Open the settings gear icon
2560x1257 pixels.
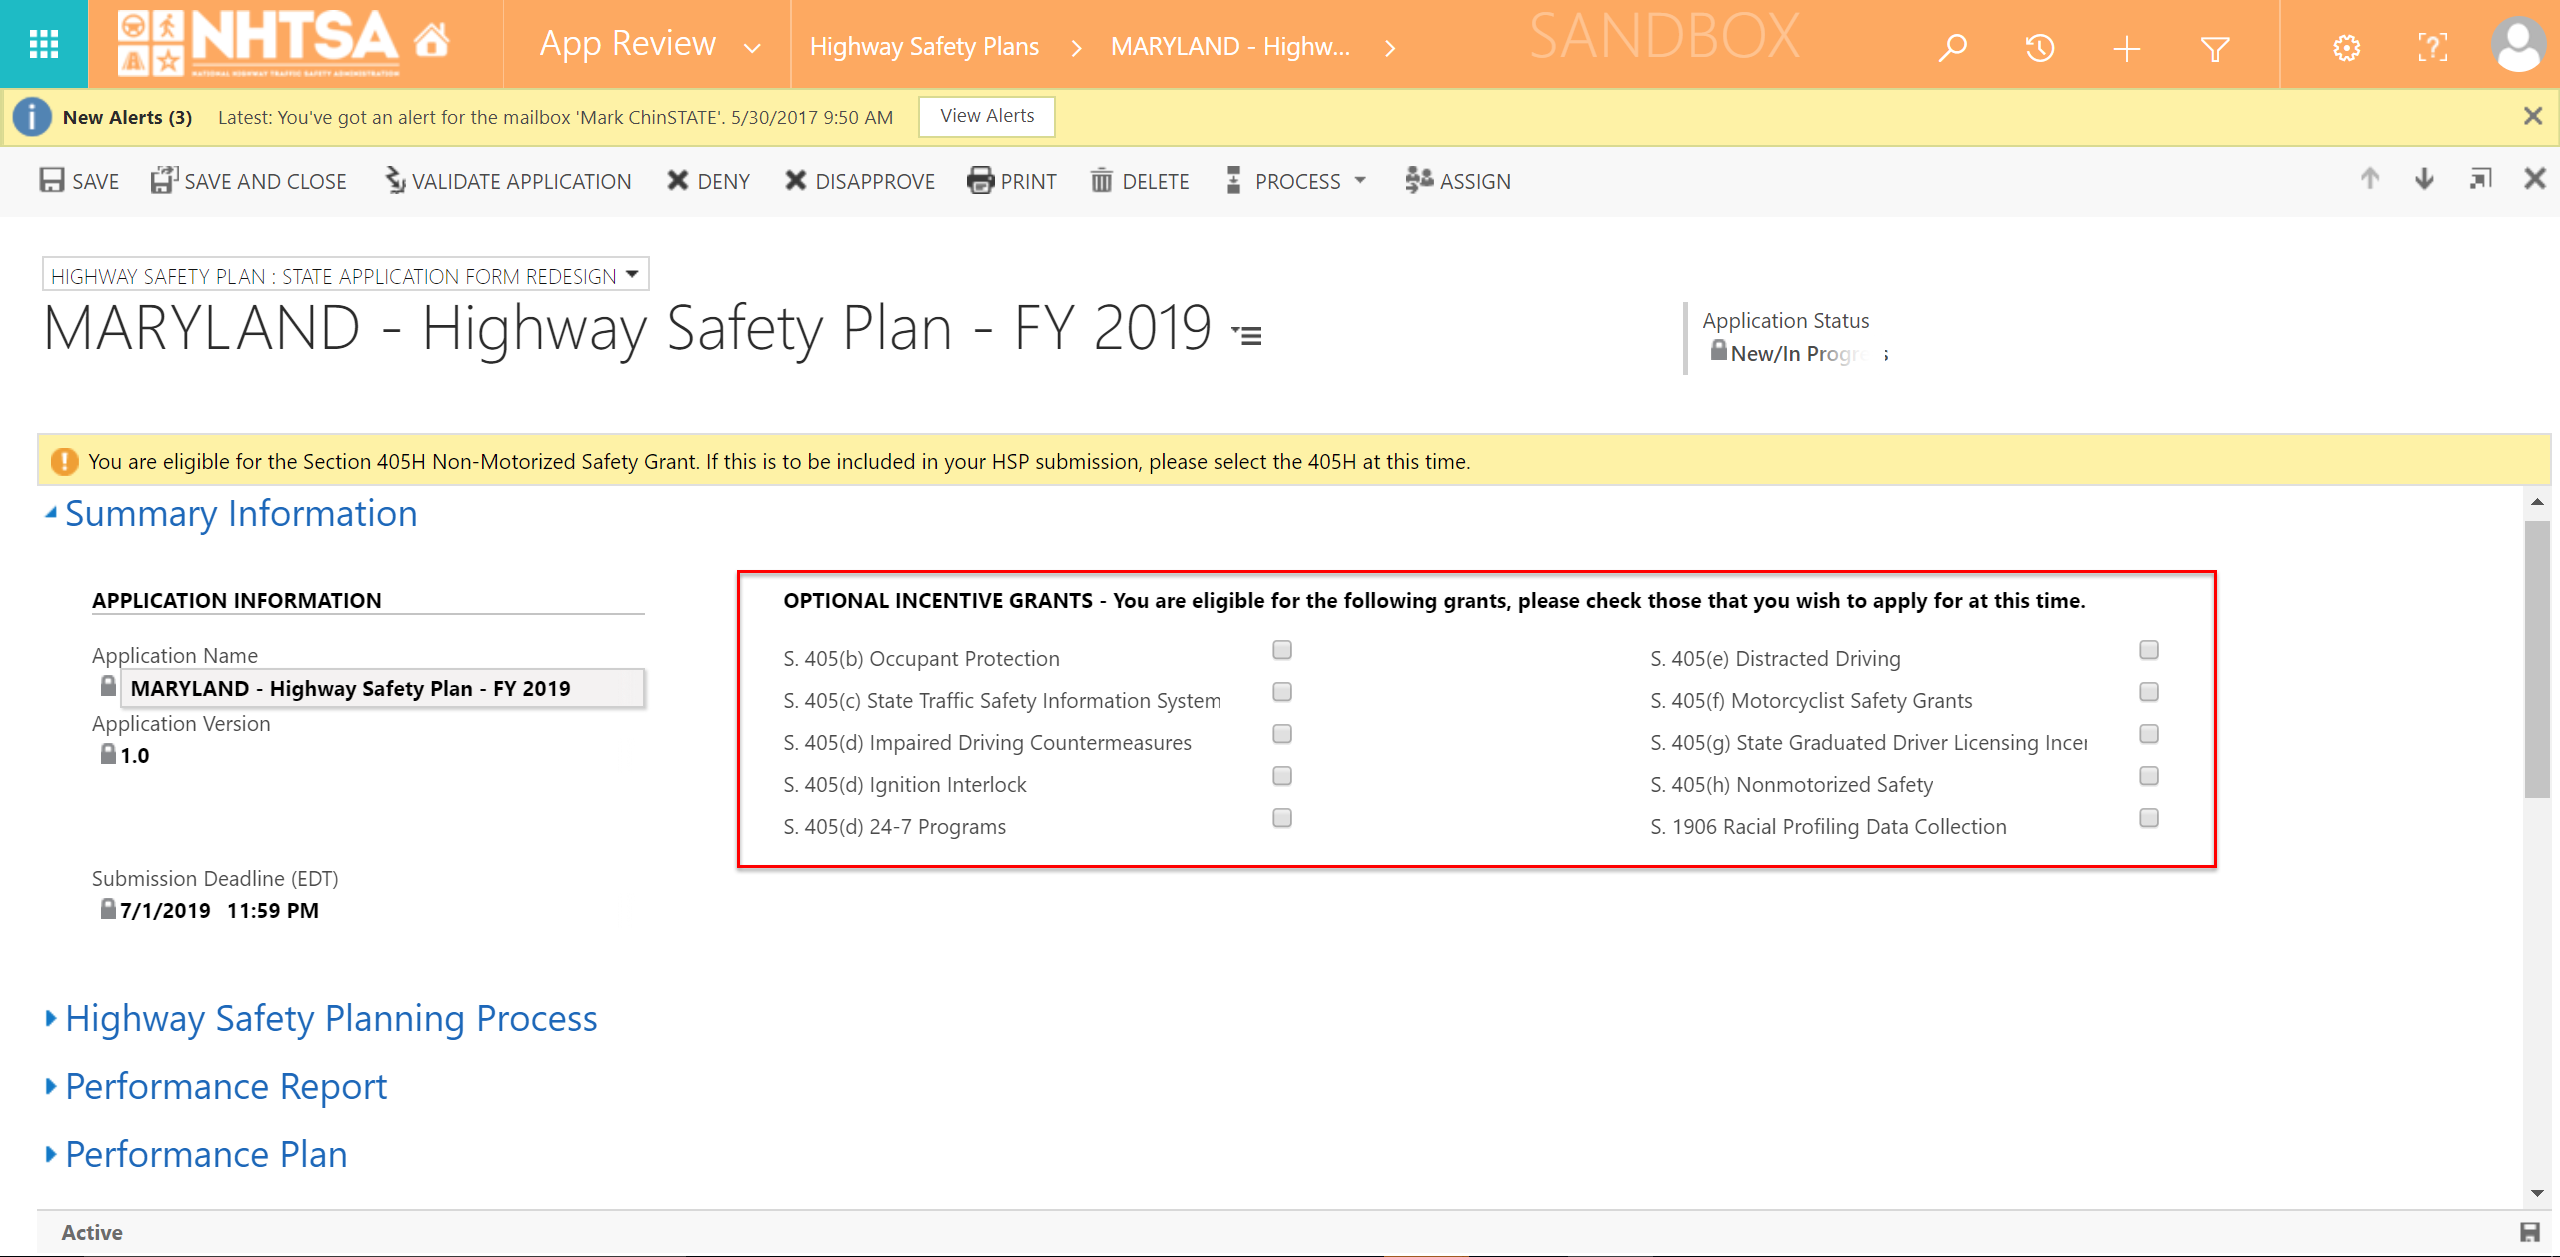2346,47
